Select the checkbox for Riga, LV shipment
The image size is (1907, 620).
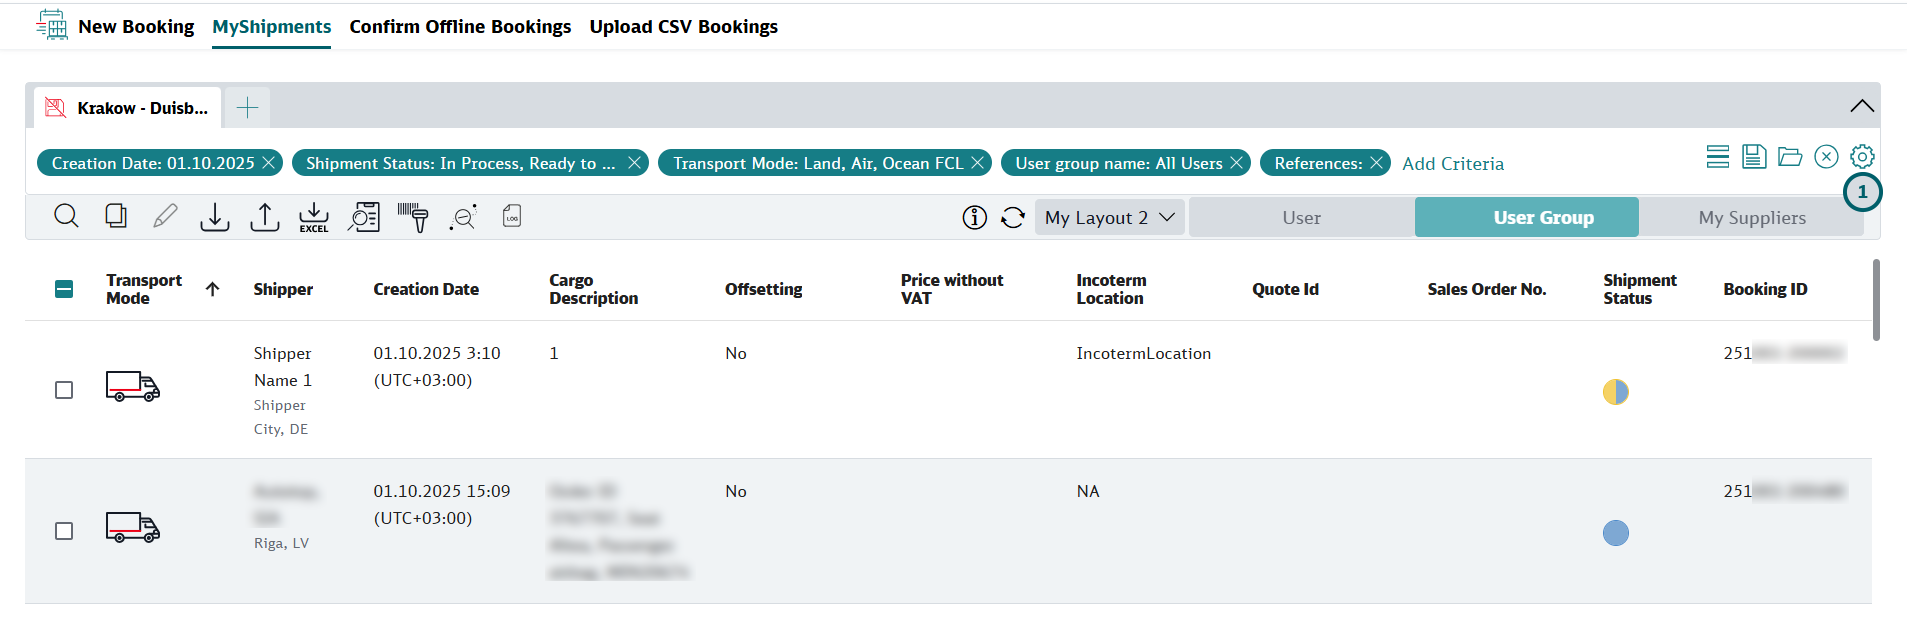tap(64, 531)
